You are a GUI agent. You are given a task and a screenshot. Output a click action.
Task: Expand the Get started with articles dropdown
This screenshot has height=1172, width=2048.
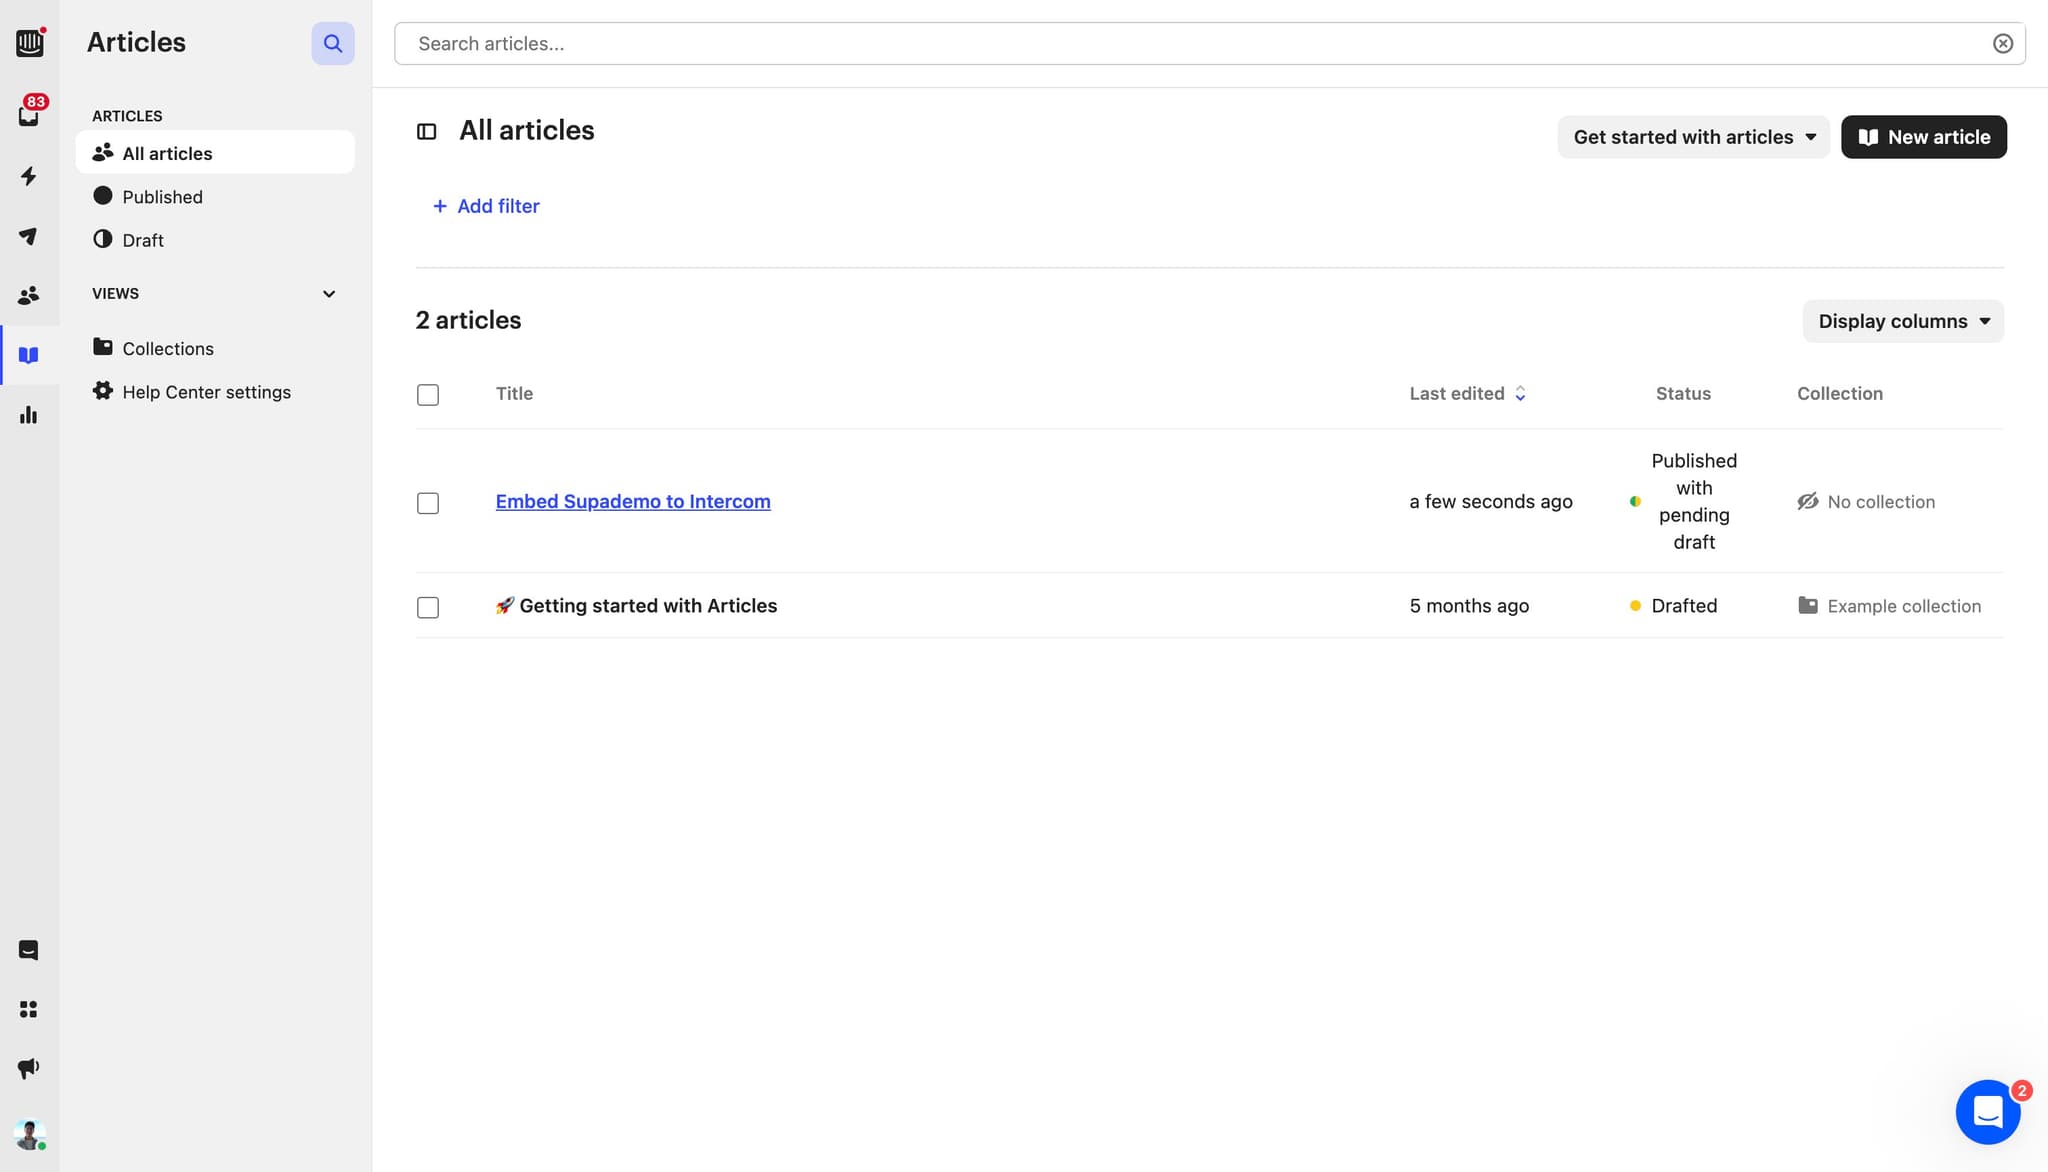(x=1692, y=137)
